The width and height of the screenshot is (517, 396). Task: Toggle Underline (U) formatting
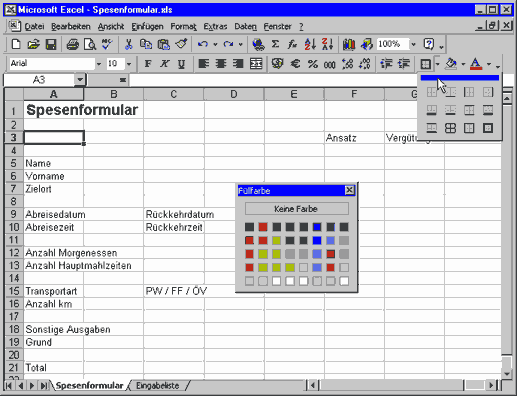pyautogui.click(x=181, y=64)
